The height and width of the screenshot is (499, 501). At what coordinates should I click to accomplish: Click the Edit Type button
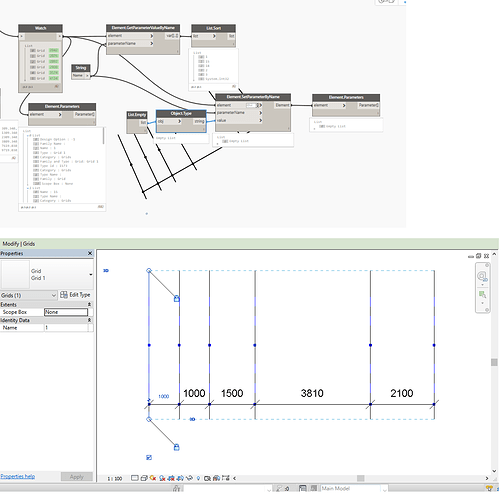[x=75, y=295]
